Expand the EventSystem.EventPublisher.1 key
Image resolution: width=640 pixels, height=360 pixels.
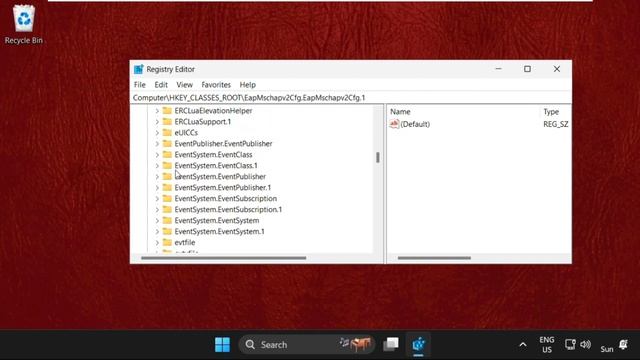(157, 188)
